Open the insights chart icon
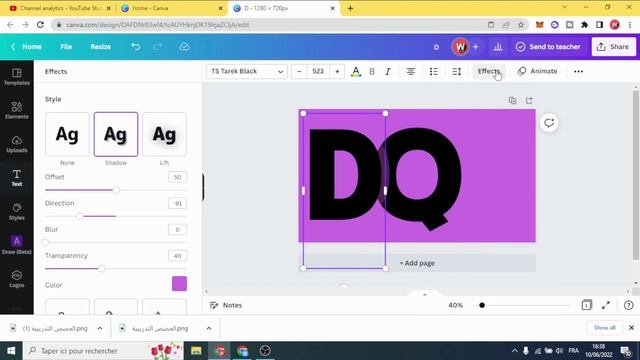The width and height of the screenshot is (640, 360). click(498, 47)
